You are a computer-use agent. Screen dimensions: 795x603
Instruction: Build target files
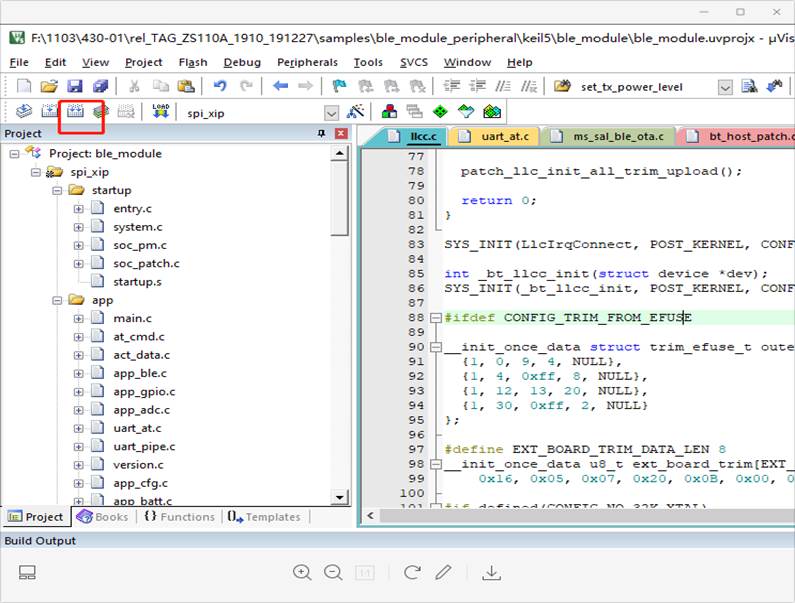tap(50, 111)
